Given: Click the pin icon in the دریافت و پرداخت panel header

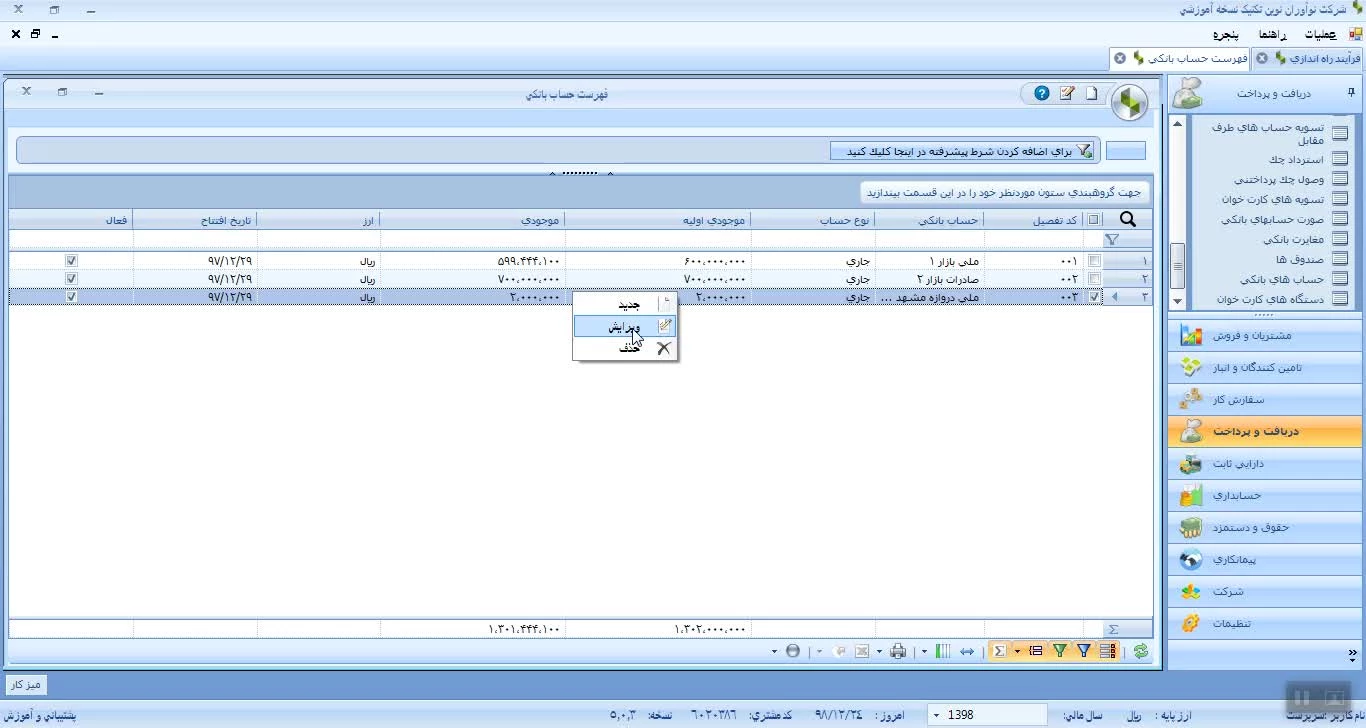Looking at the screenshot, I should tap(1351, 93).
